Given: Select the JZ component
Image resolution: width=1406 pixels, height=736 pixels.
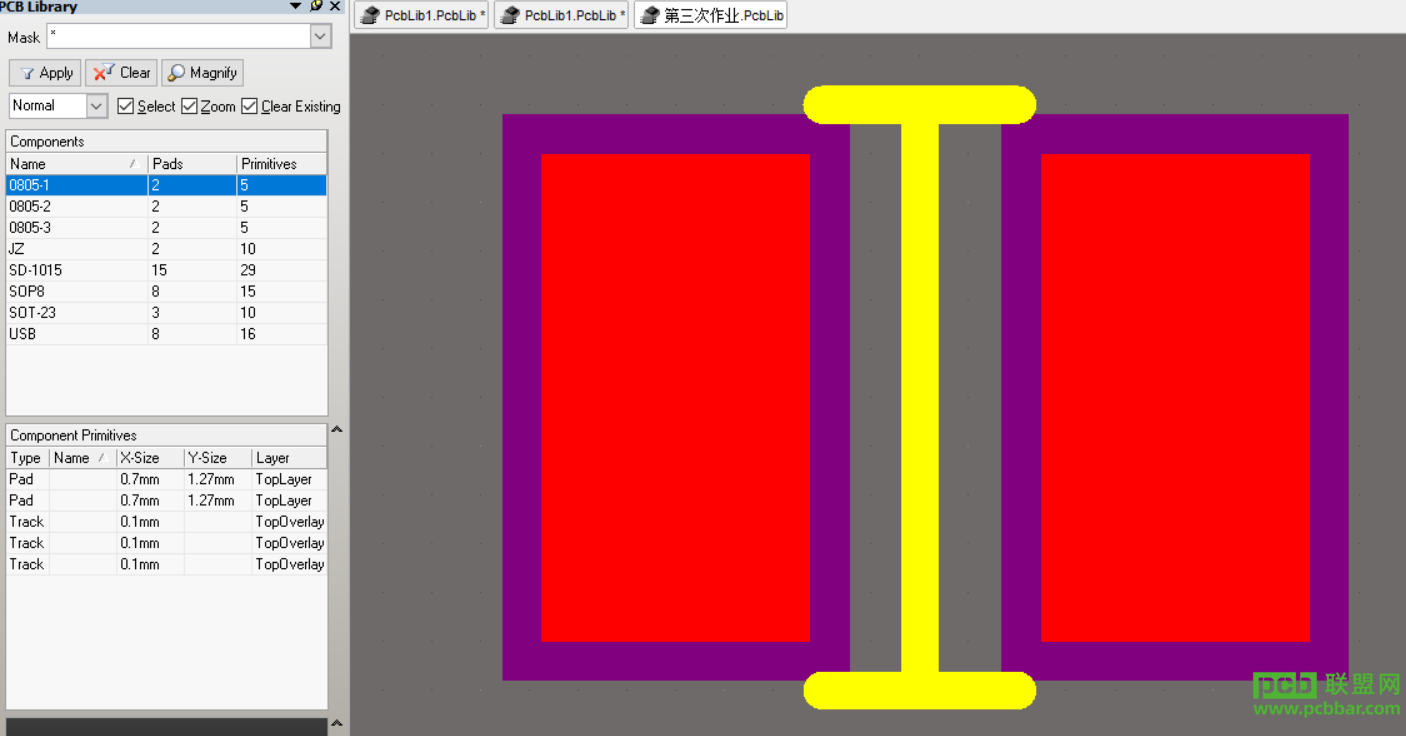Looking at the screenshot, I should [166, 249].
